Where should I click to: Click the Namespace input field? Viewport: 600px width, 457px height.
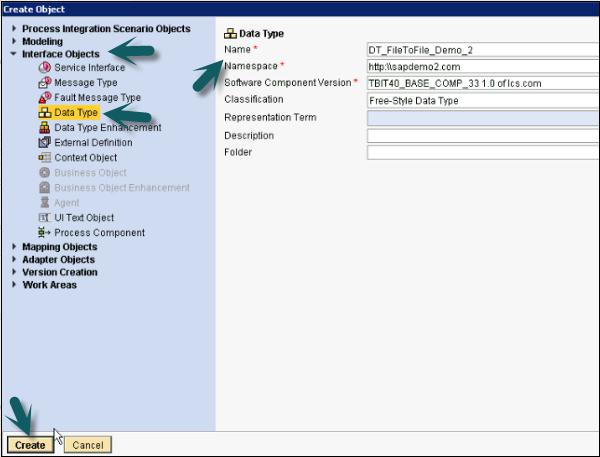[483, 67]
